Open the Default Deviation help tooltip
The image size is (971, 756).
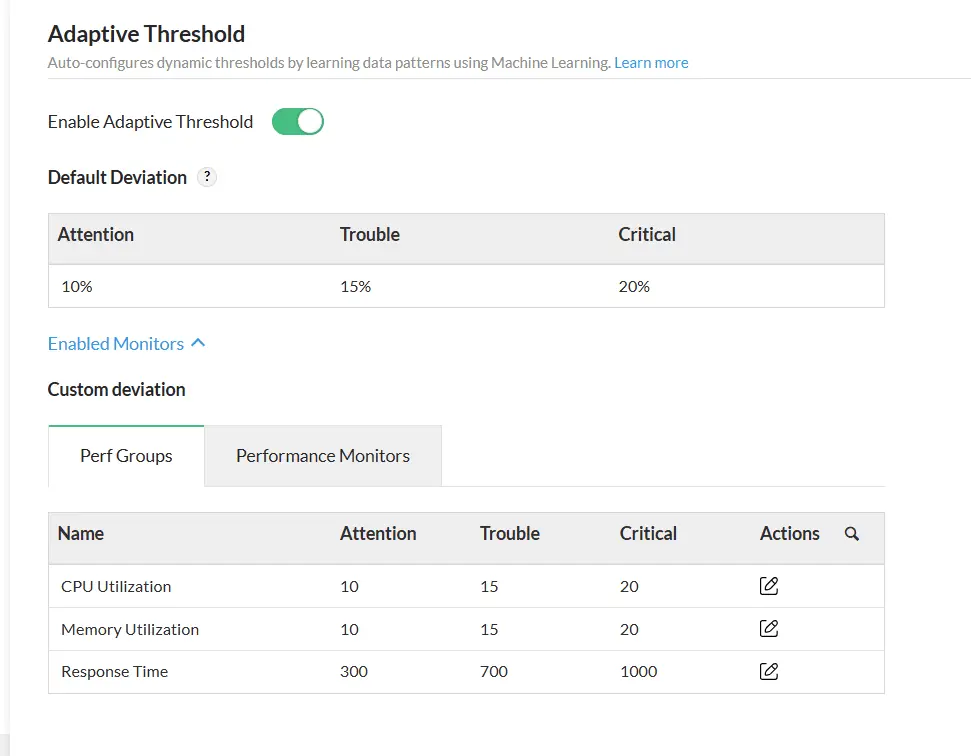pyautogui.click(x=207, y=176)
